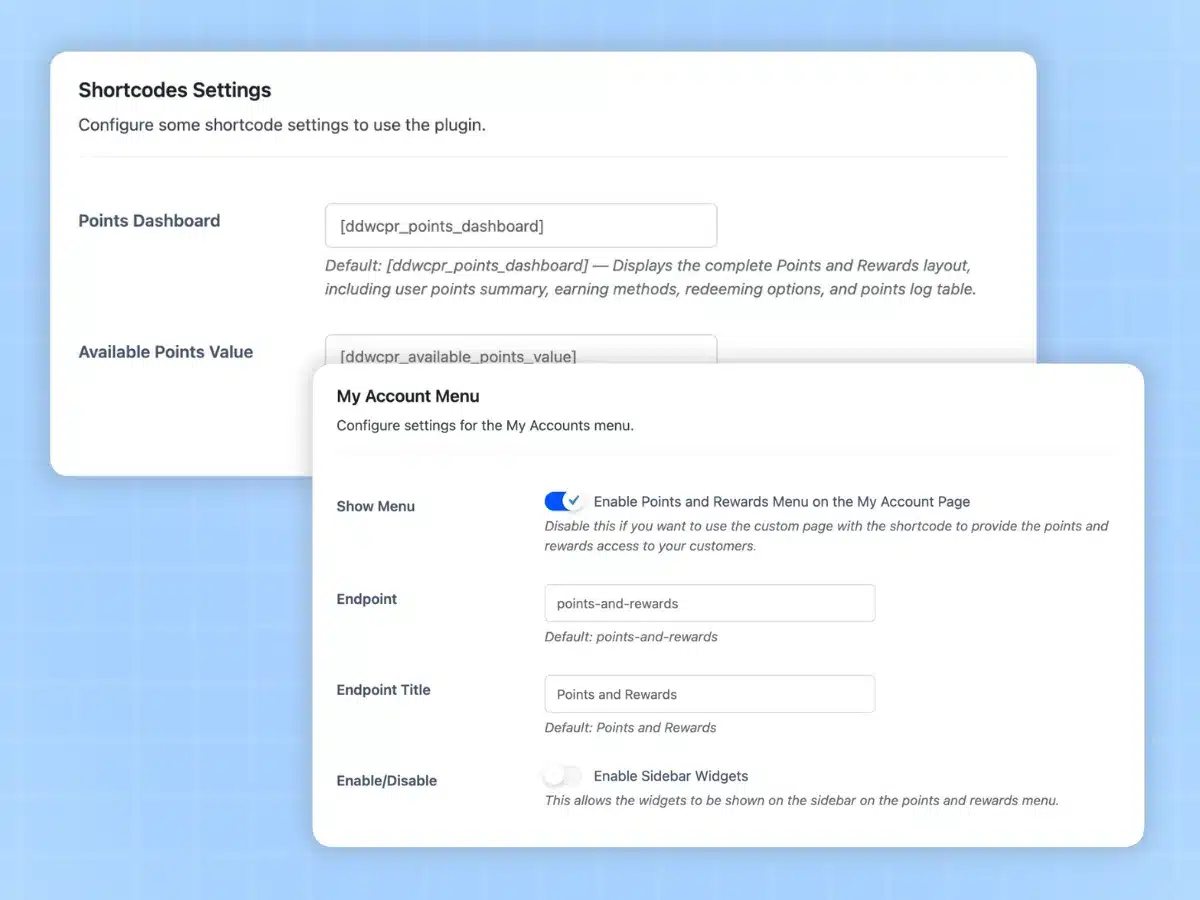Screen dimensions: 1200x900
Task: Click the Shortcodes Settings heading
Action: click(x=175, y=90)
